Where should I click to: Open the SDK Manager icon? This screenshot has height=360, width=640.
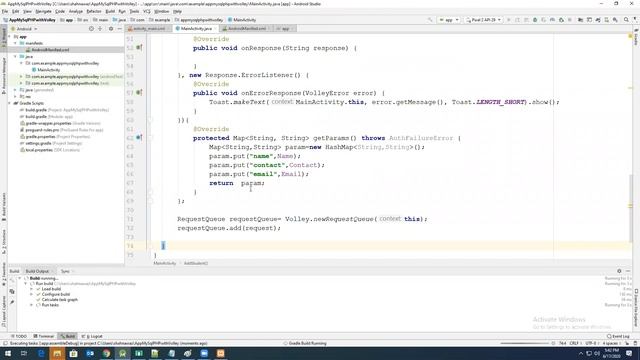pos(615,20)
